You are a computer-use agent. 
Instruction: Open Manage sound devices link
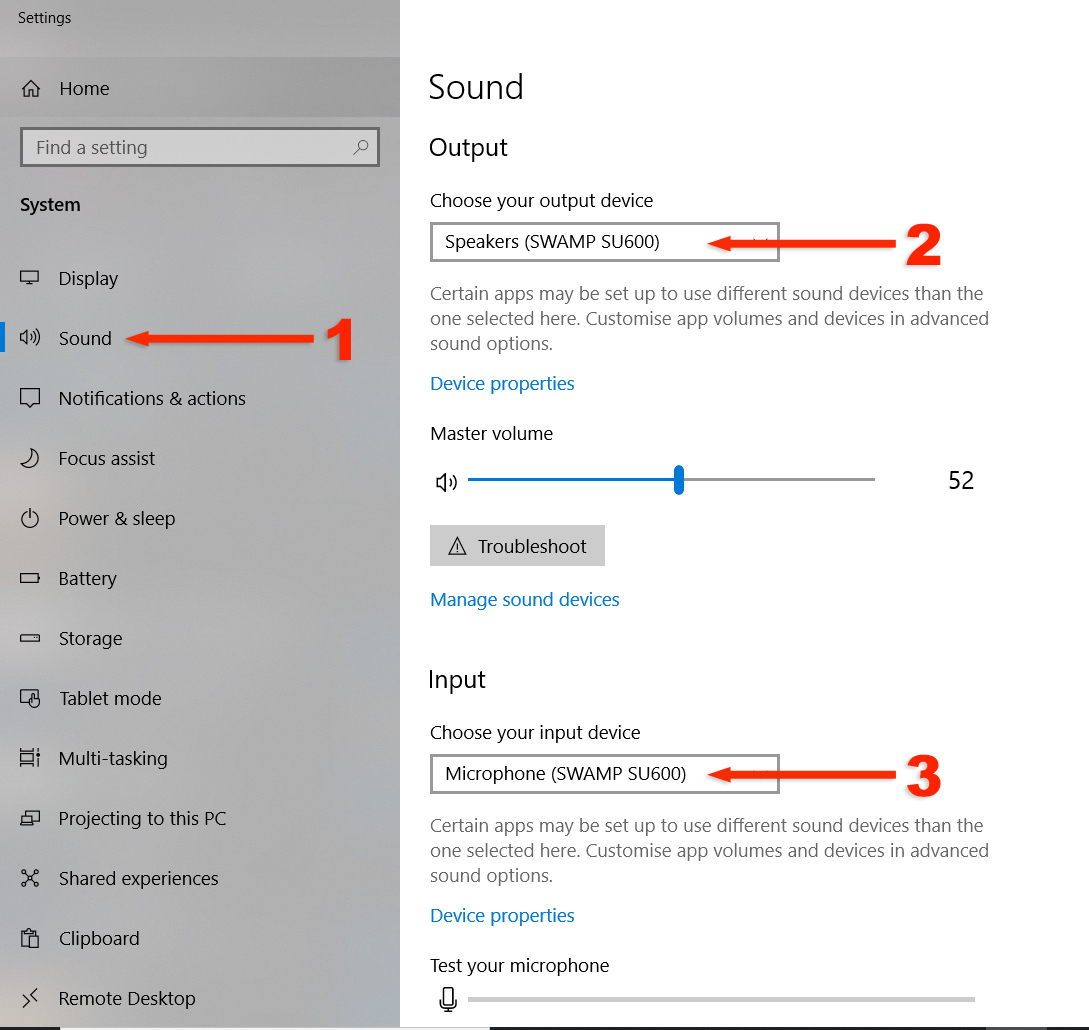pyautogui.click(x=524, y=600)
